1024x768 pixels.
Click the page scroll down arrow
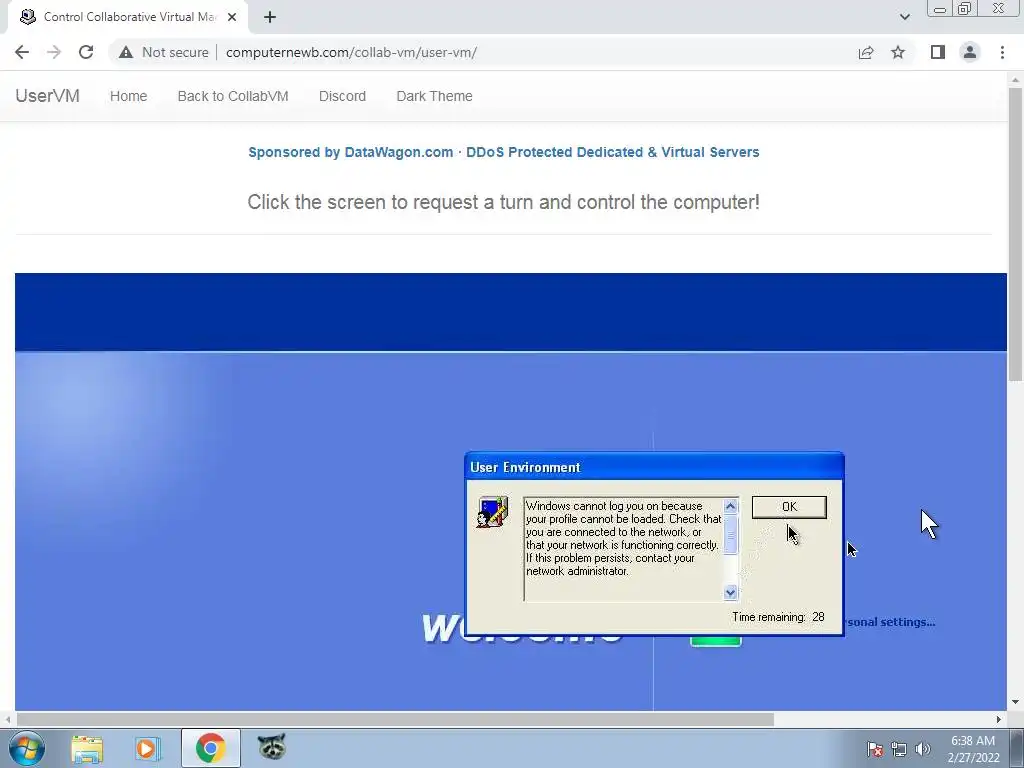[1015, 702]
